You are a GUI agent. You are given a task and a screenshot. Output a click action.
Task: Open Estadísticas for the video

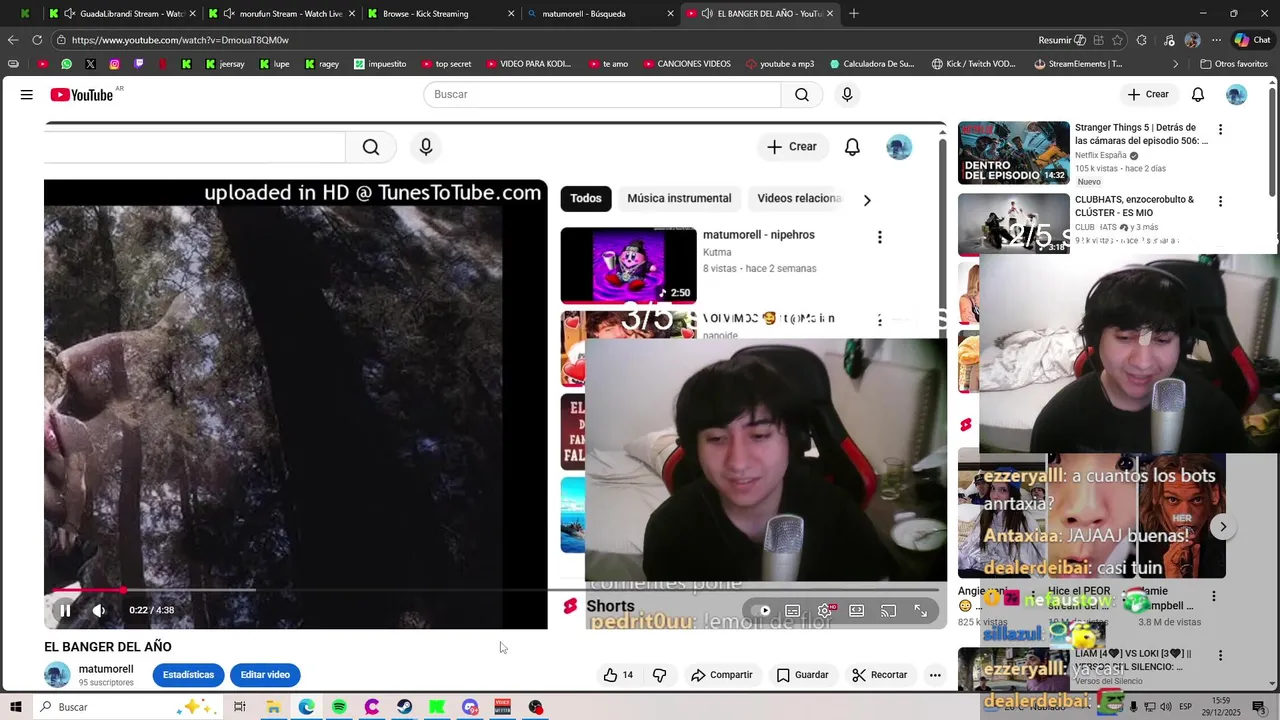(188, 675)
